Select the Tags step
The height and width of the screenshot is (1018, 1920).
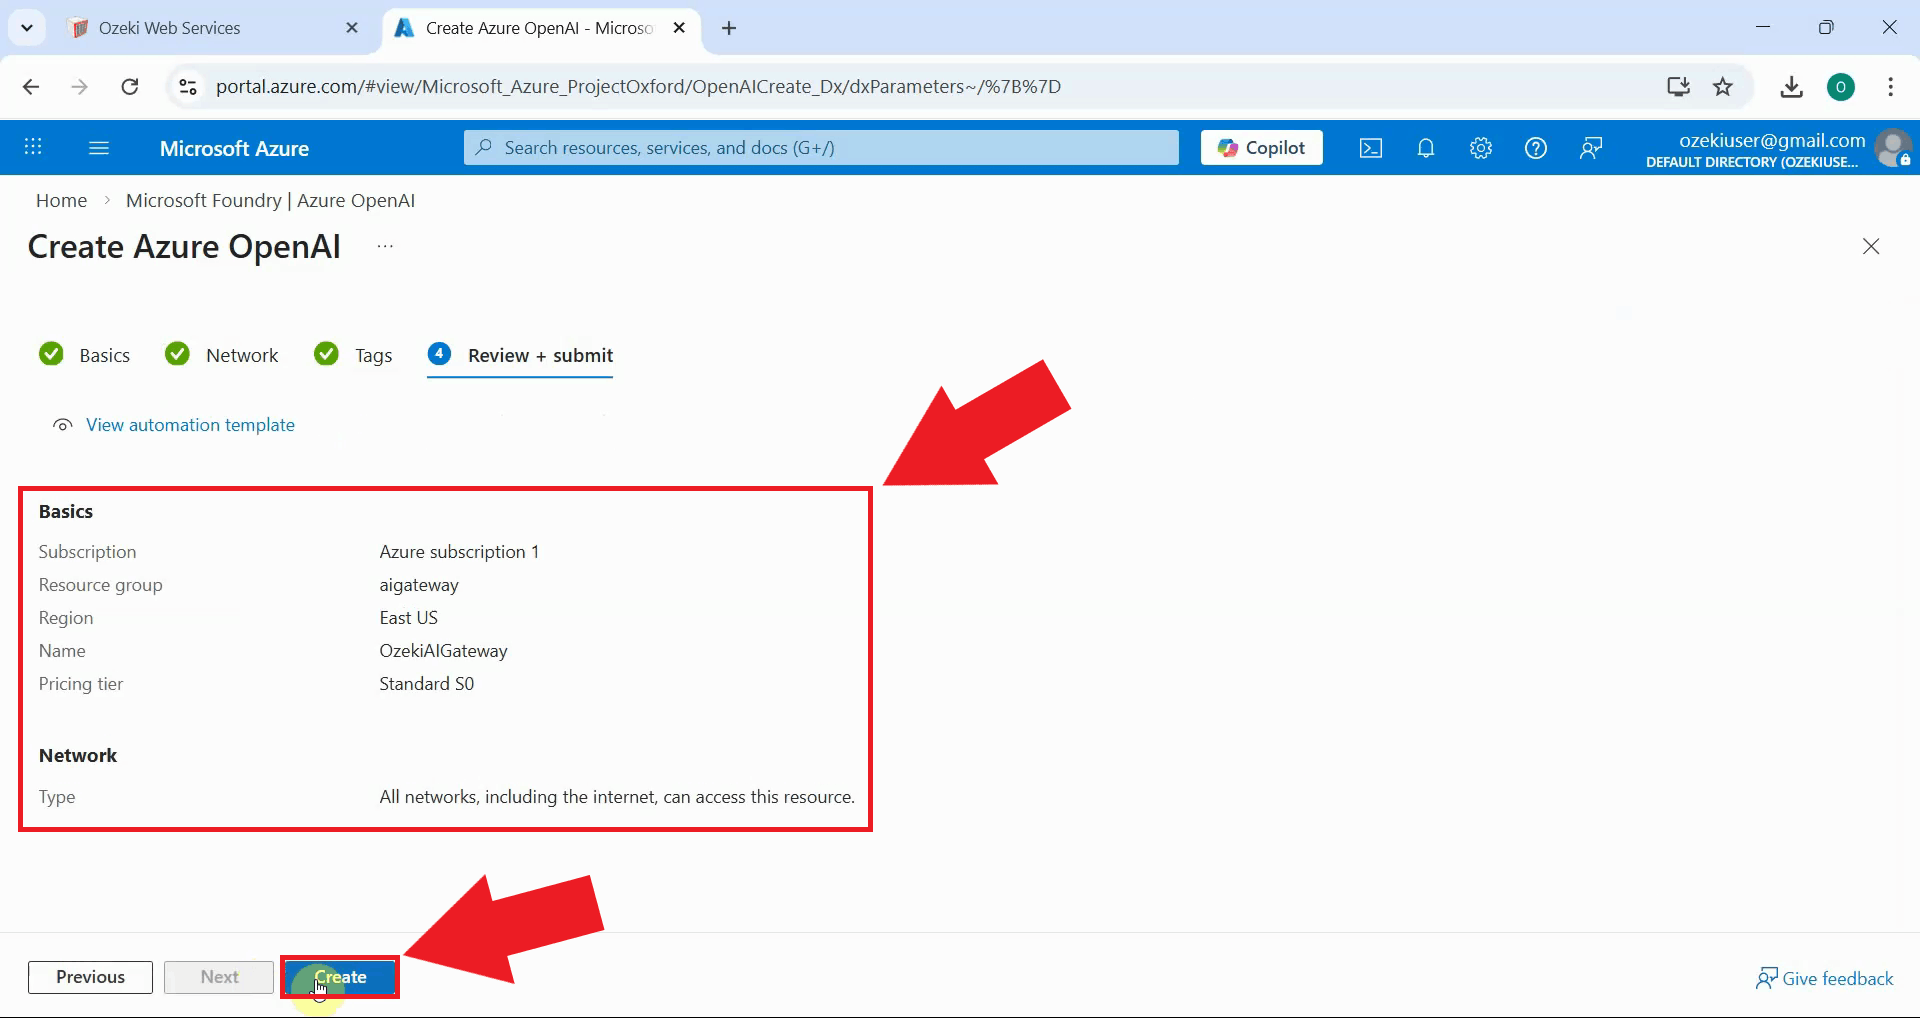371,354
